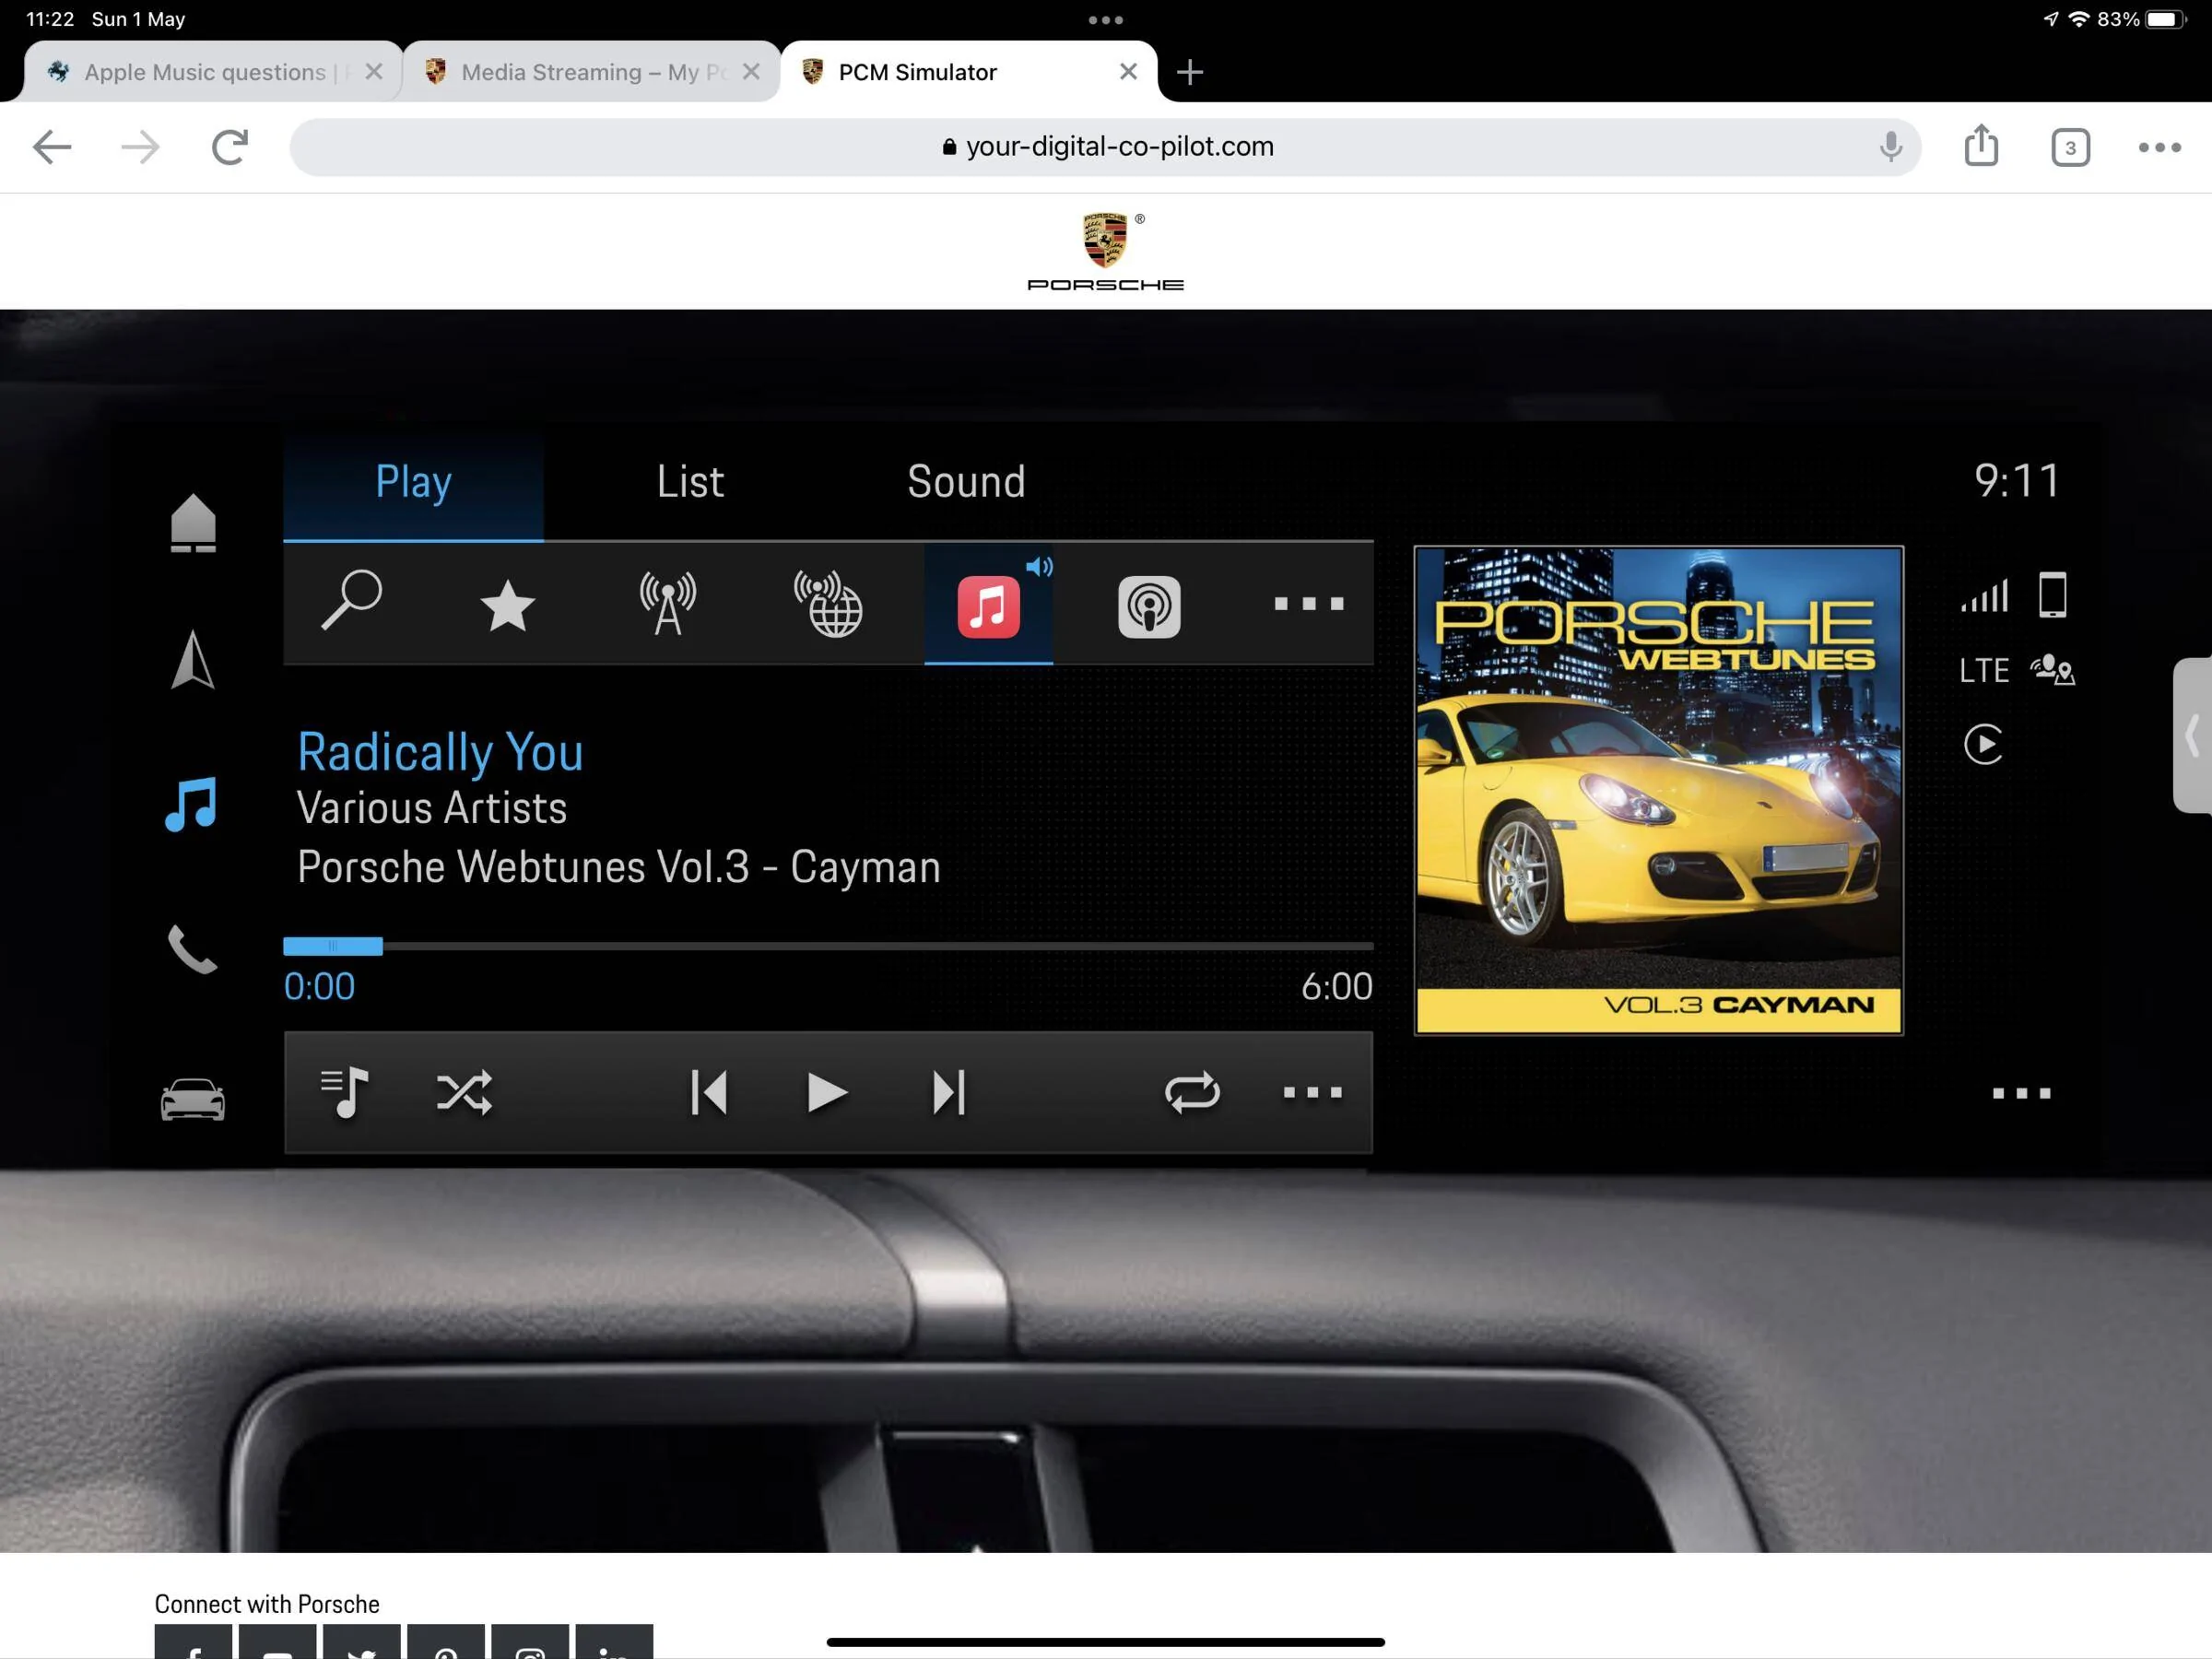
Task: Switch to Media Streaming browser tab
Action: [578, 72]
